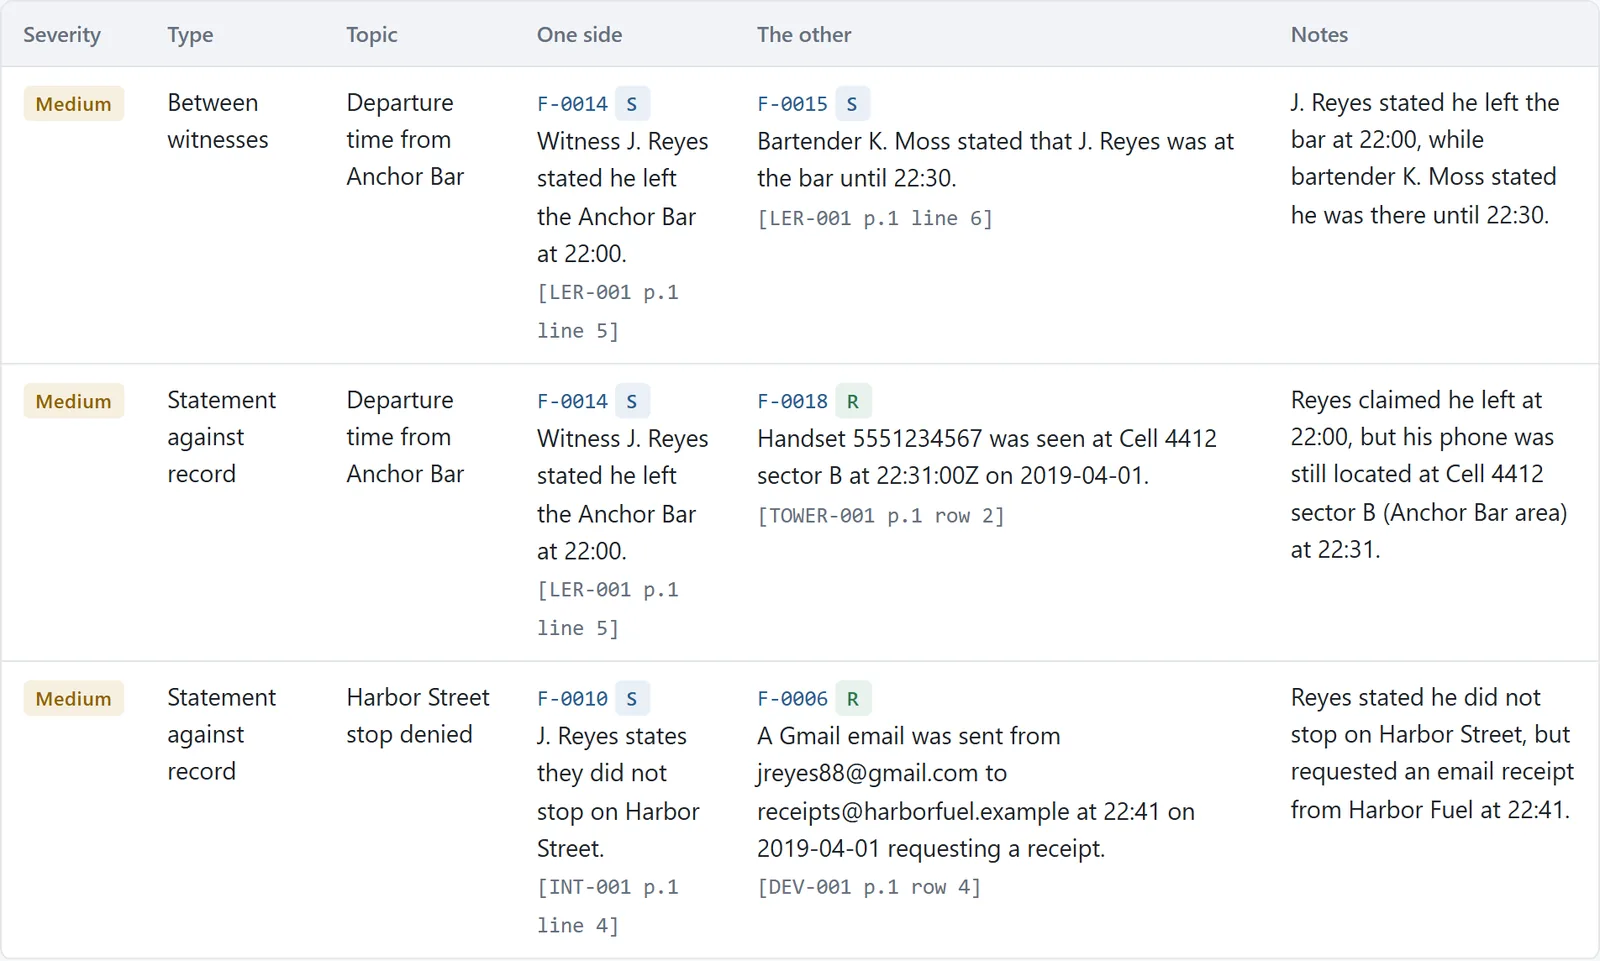This screenshot has width=1600, height=961.
Task: Click citation [INT-001 p.1 line 4]
Action: click(x=608, y=906)
